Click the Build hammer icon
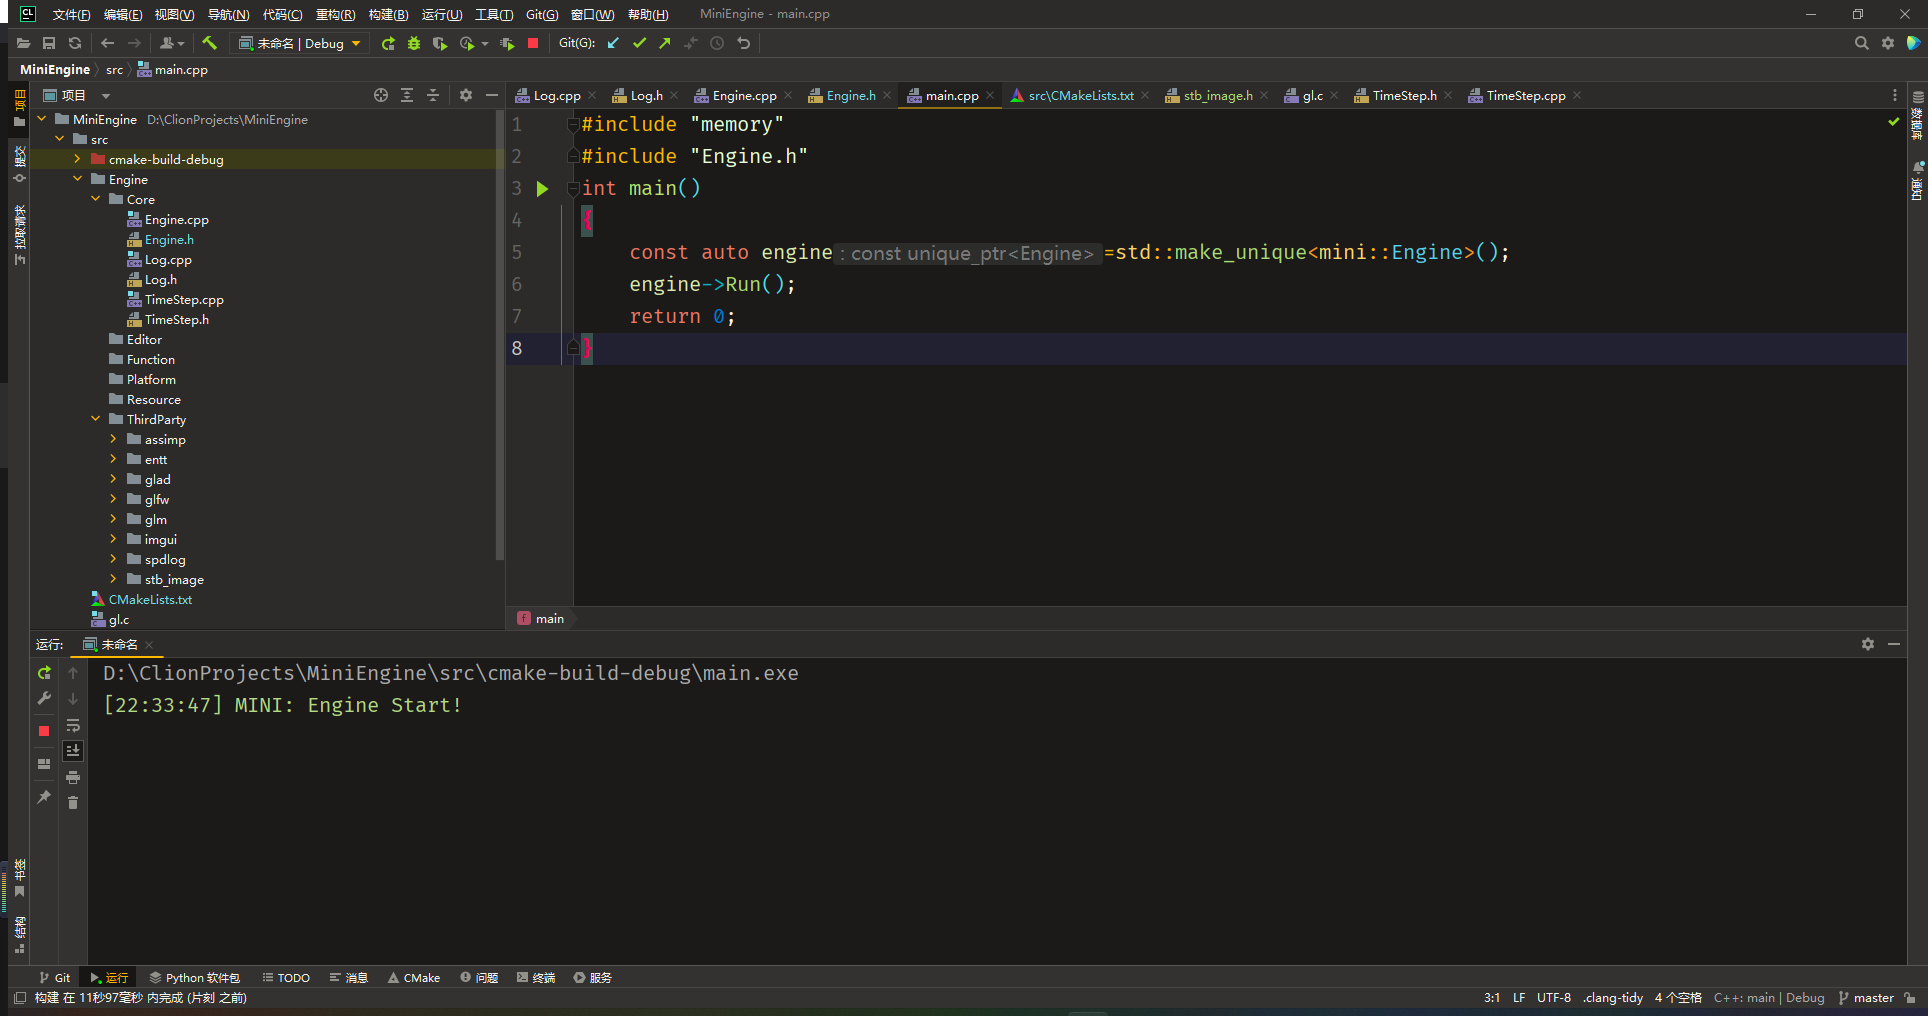This screenshot has width=1928, height=1016. pos(209,43)
